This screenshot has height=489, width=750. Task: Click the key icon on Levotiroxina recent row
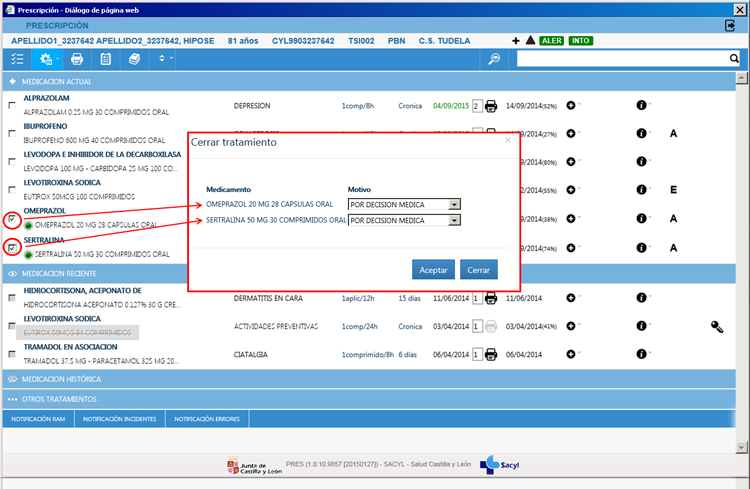(716, 326)
